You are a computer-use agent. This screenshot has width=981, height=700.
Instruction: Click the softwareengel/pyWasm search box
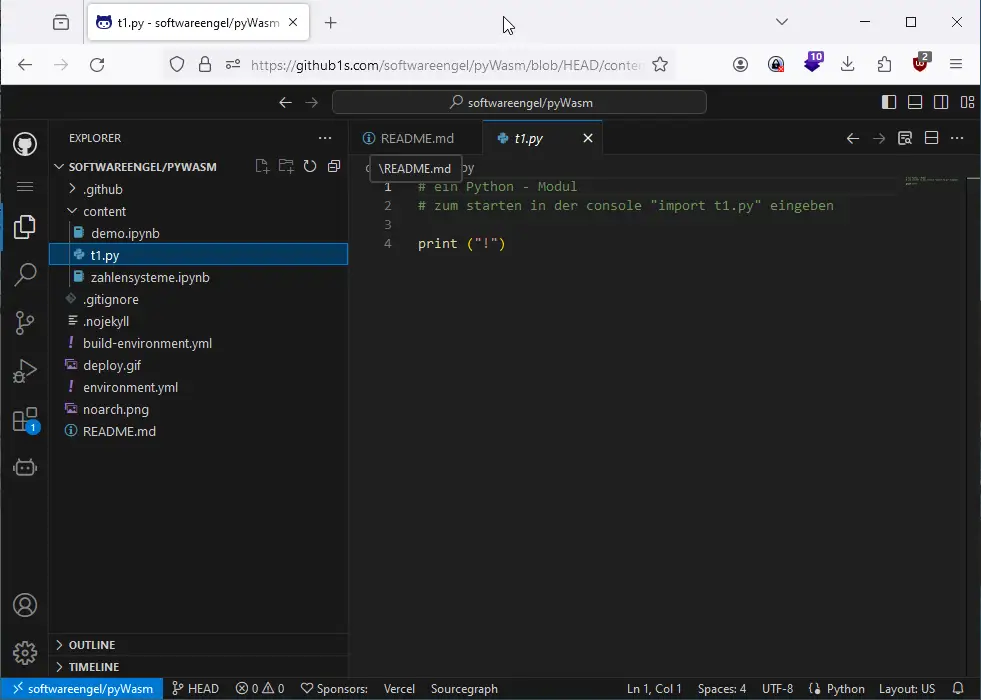click(x=519, y=102)
